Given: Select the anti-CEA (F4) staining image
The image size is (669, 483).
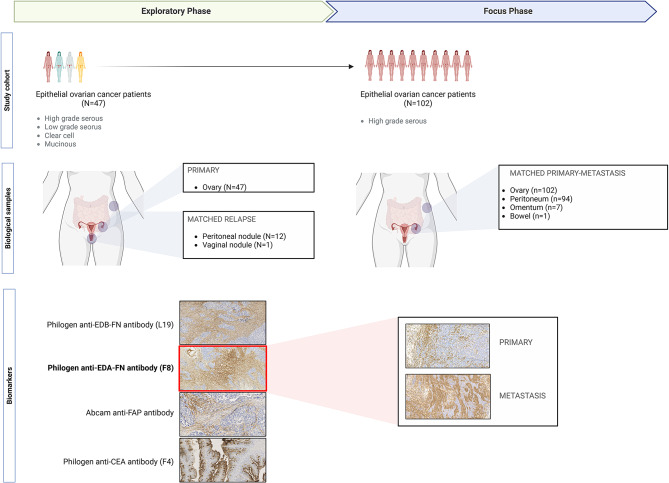Looking at the screenshot, I should pos(221,455).
